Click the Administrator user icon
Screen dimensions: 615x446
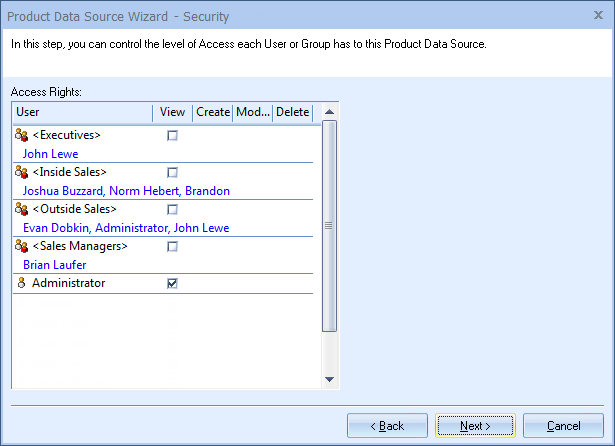point(22,284)
